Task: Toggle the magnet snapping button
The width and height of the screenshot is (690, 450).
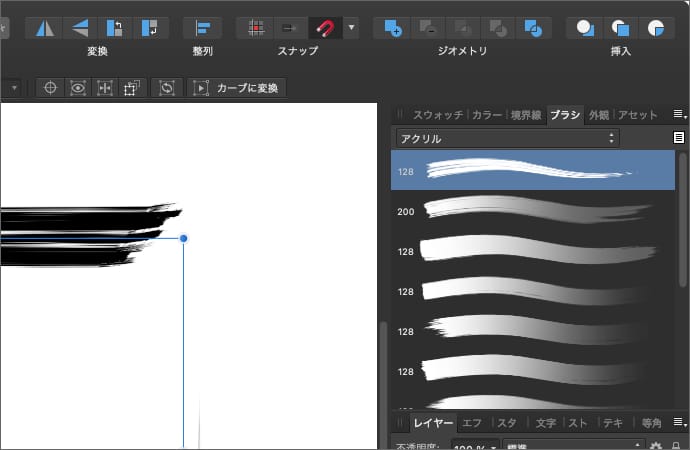Action: coord(323,28)
